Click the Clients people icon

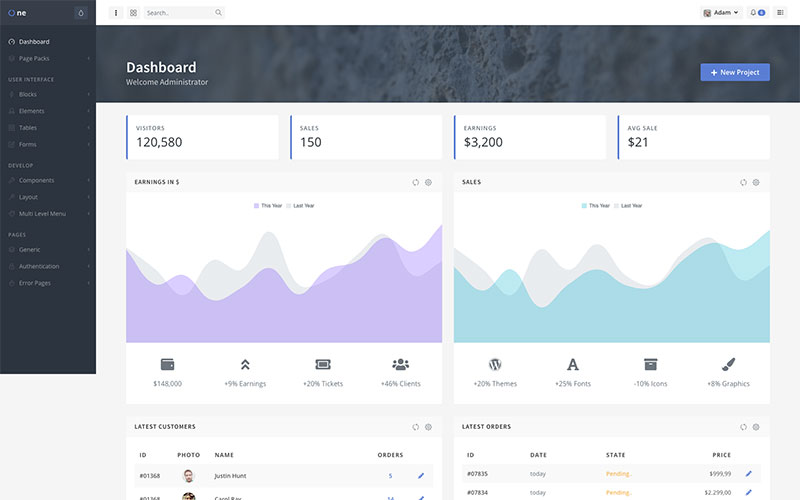pyautogui.click(x=401, y=364)
